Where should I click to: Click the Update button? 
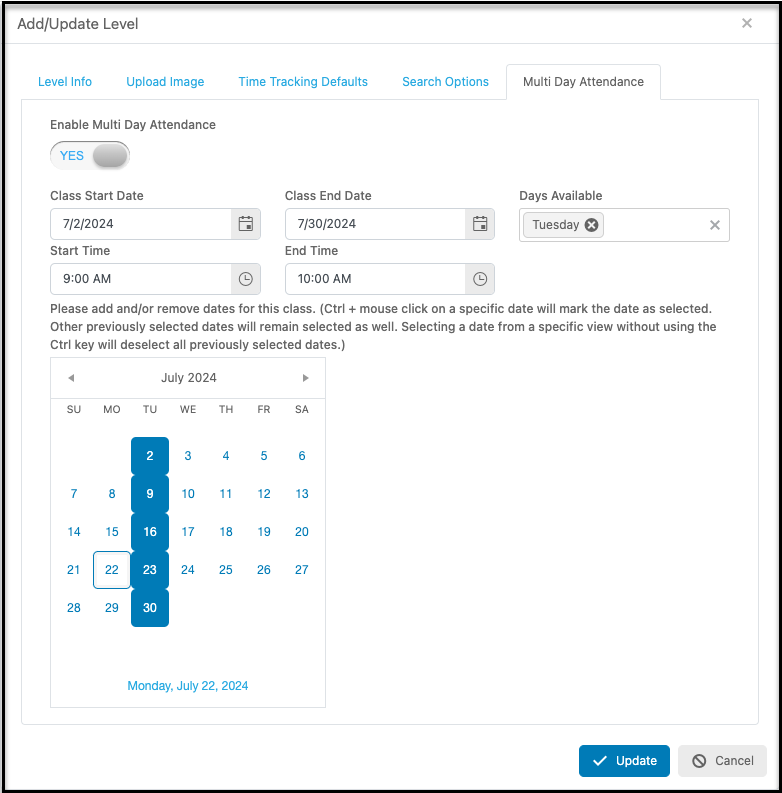(624, 761)
